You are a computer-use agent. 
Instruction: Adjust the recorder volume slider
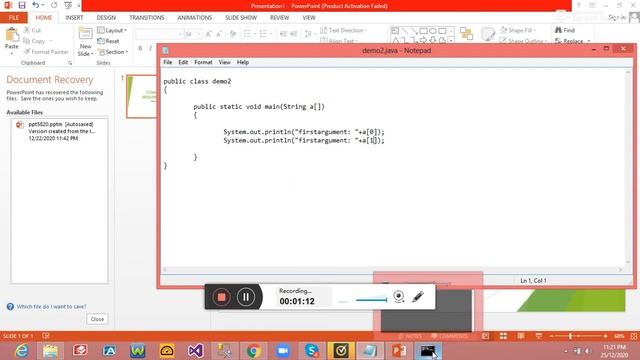click(x=371, y=300)
